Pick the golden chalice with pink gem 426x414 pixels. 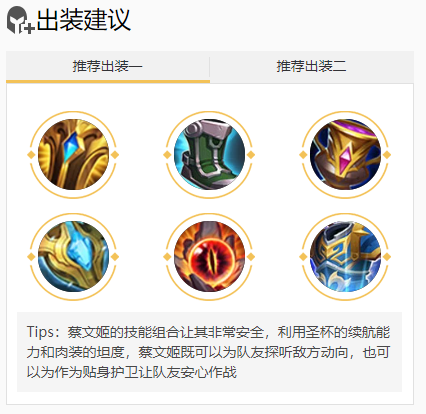point(345,155)
